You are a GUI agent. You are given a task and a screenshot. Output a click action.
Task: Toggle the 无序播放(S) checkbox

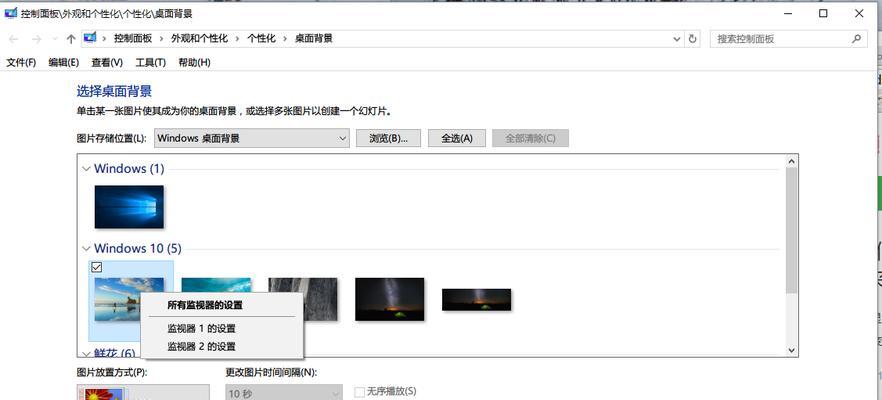click(x=359, y=392)
